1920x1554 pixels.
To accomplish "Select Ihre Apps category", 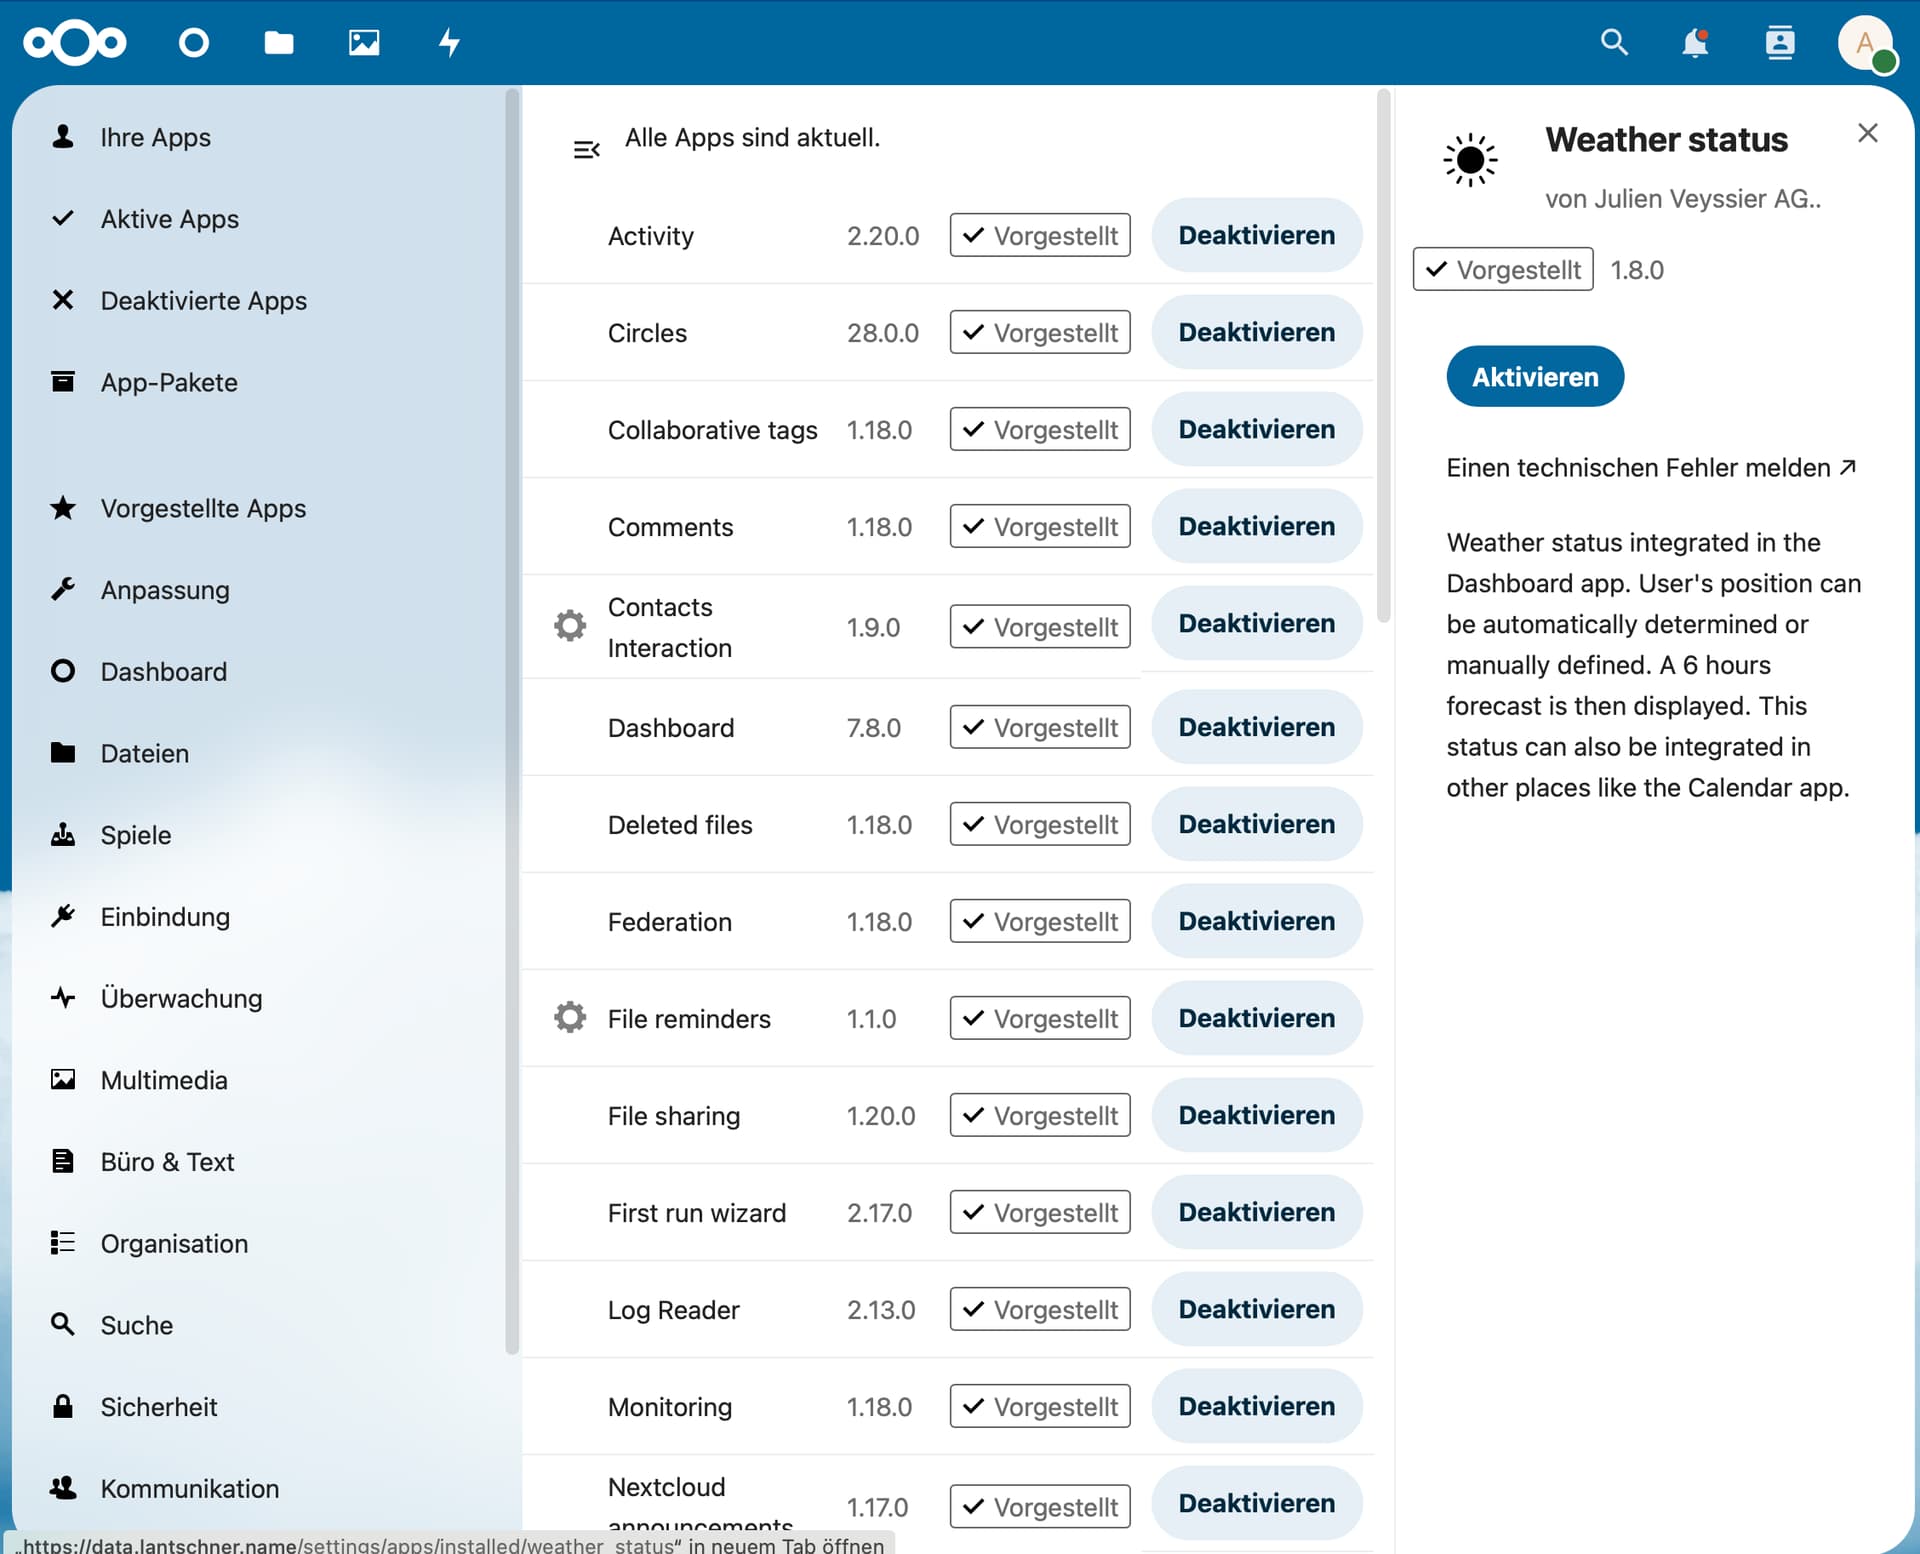I will [x=260, y=137].
